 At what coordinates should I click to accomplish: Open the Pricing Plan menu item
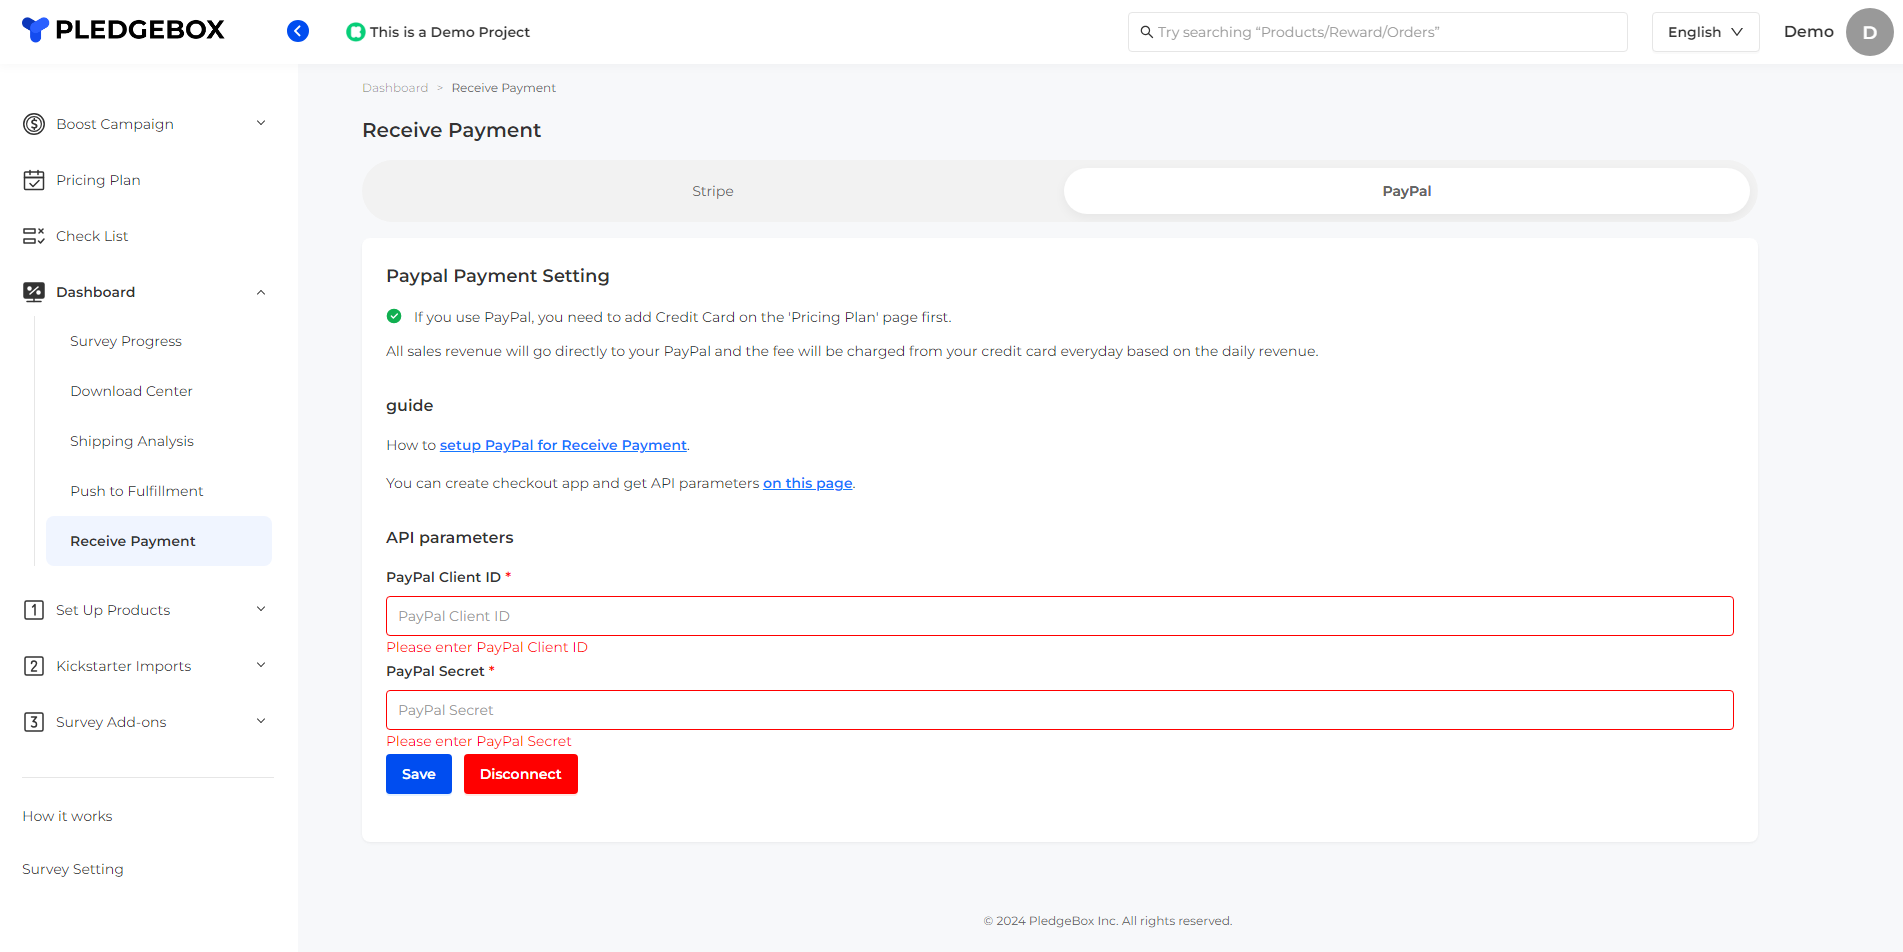[x=98, y=180]
